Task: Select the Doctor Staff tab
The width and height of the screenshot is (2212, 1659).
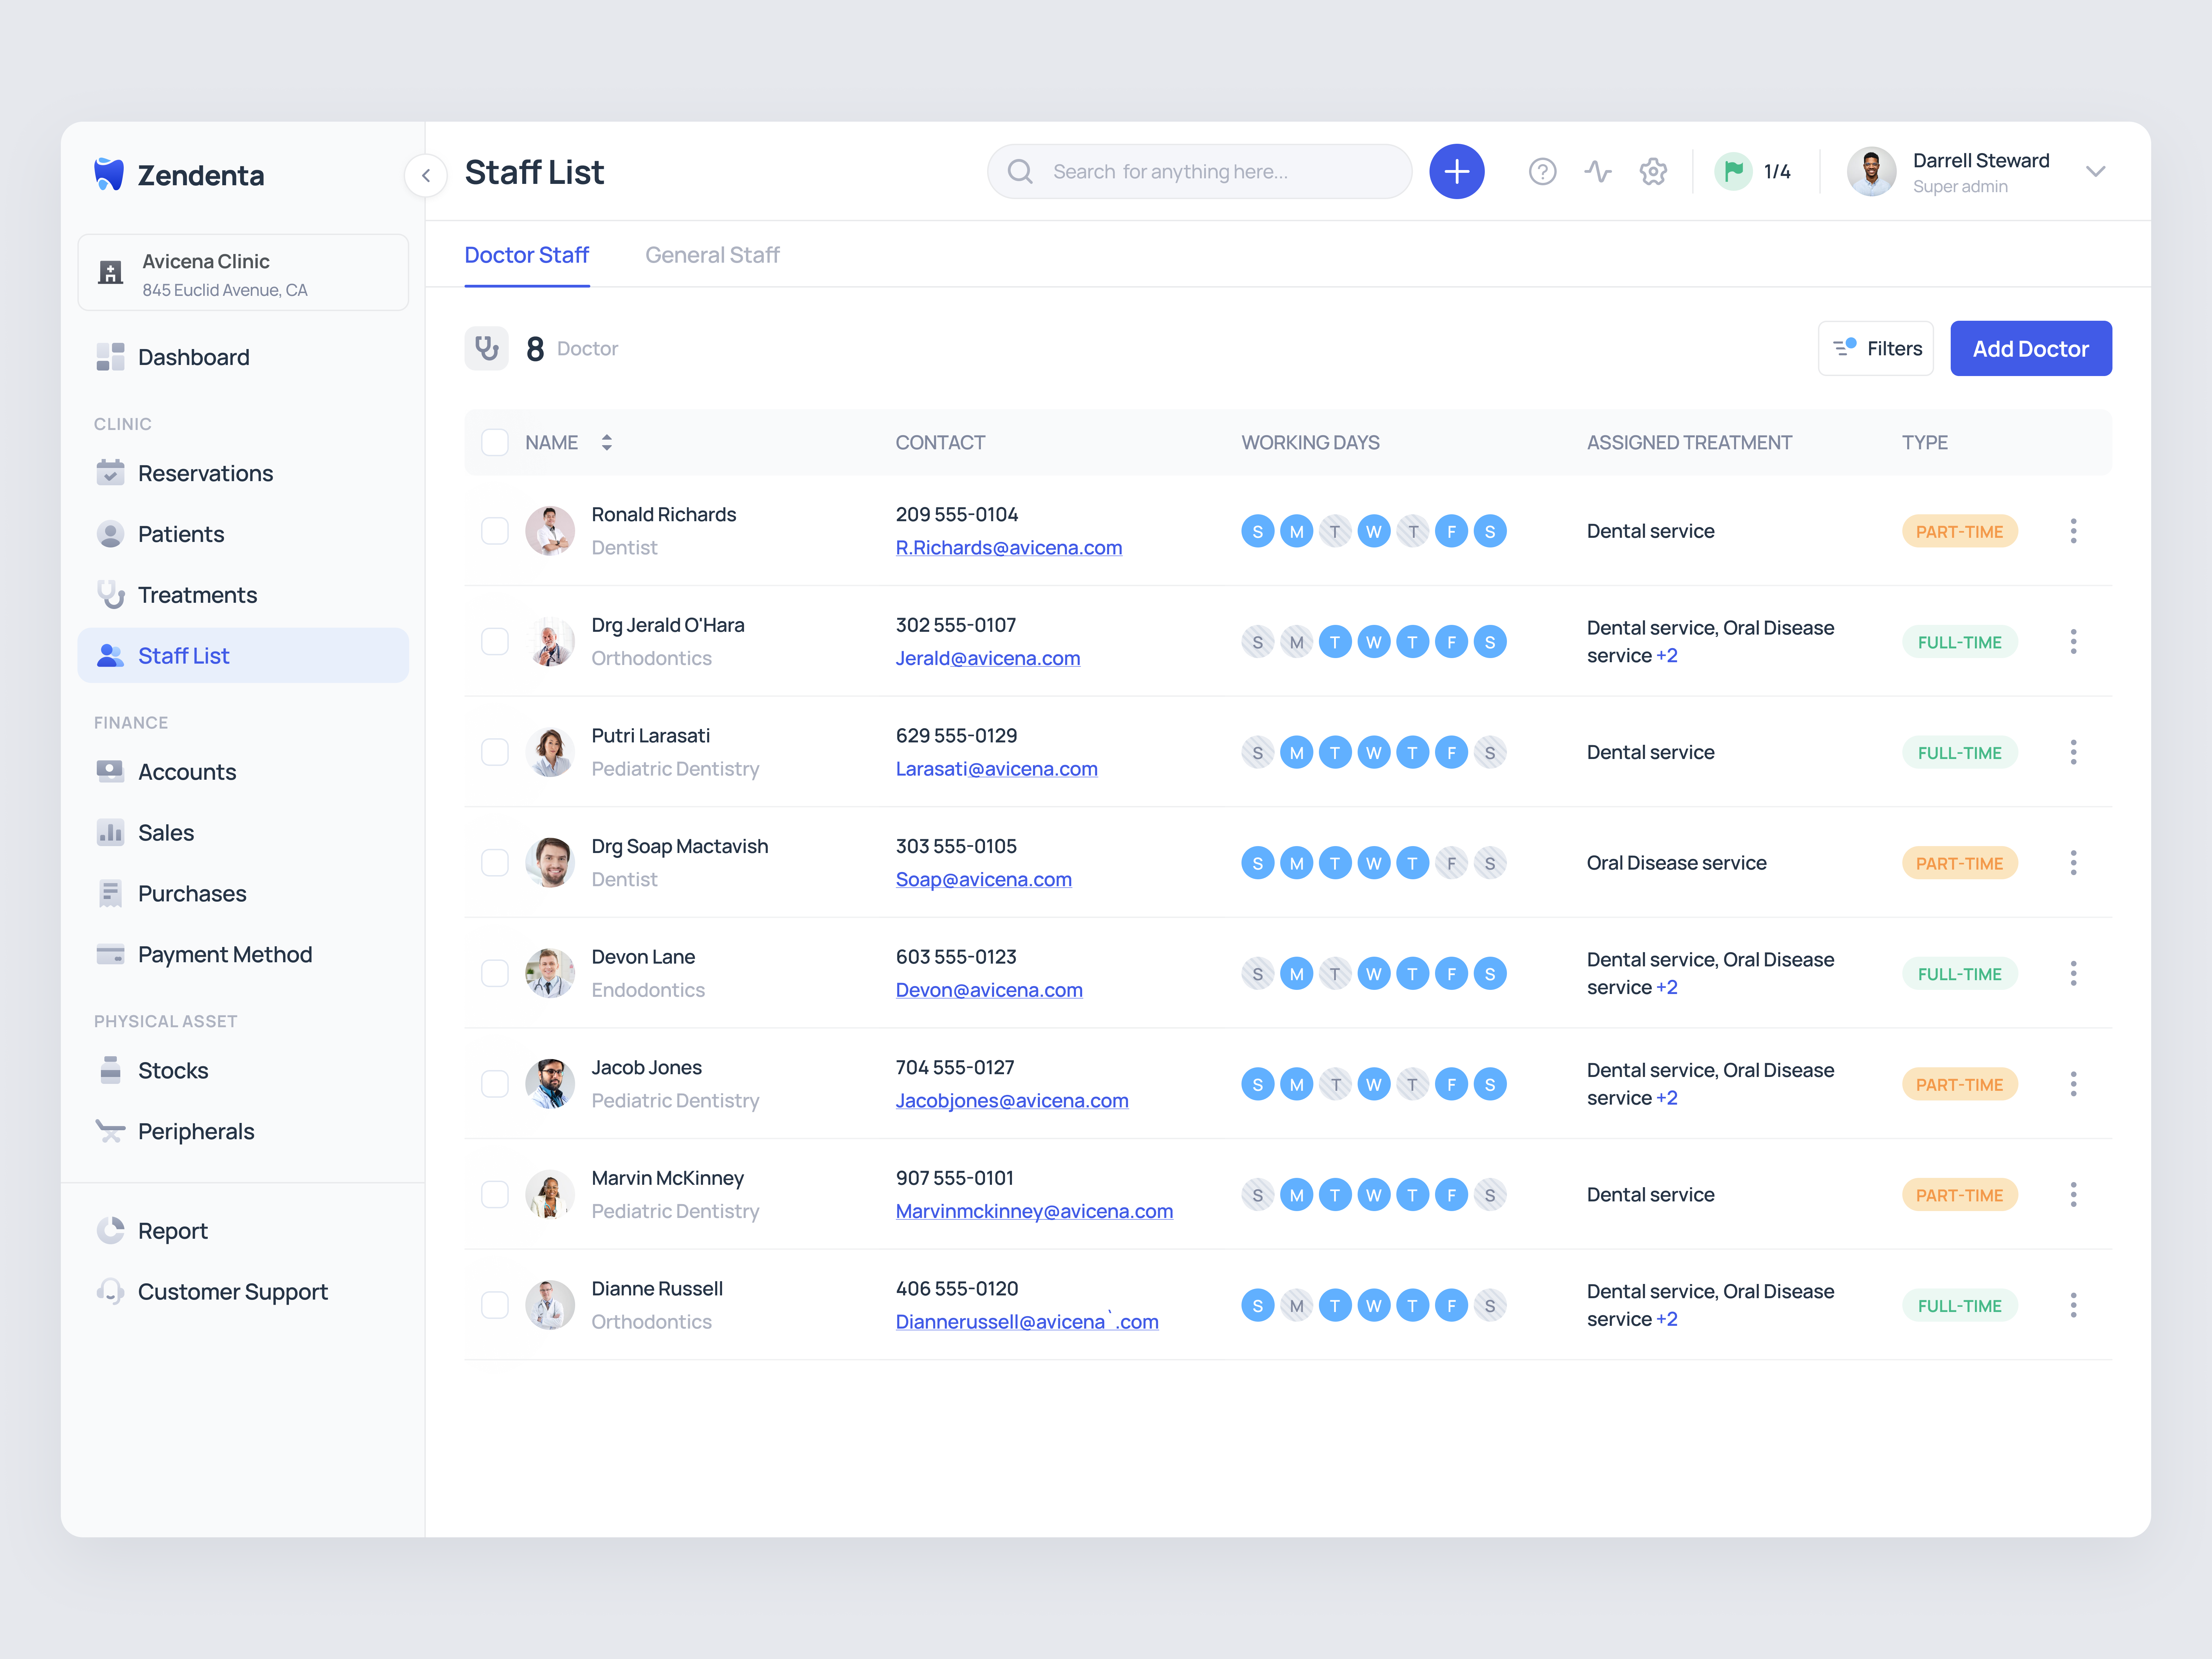Action: (527, 255)
